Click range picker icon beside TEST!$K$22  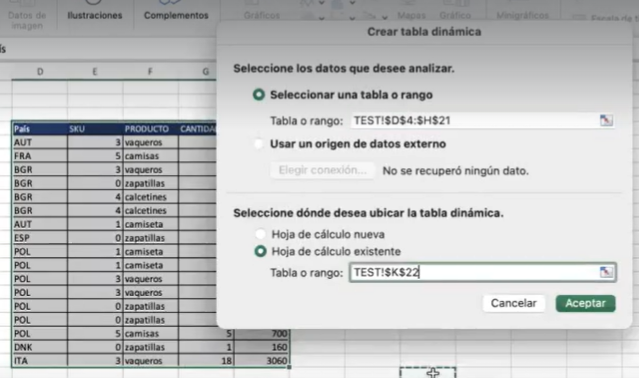tap(606, 272)
